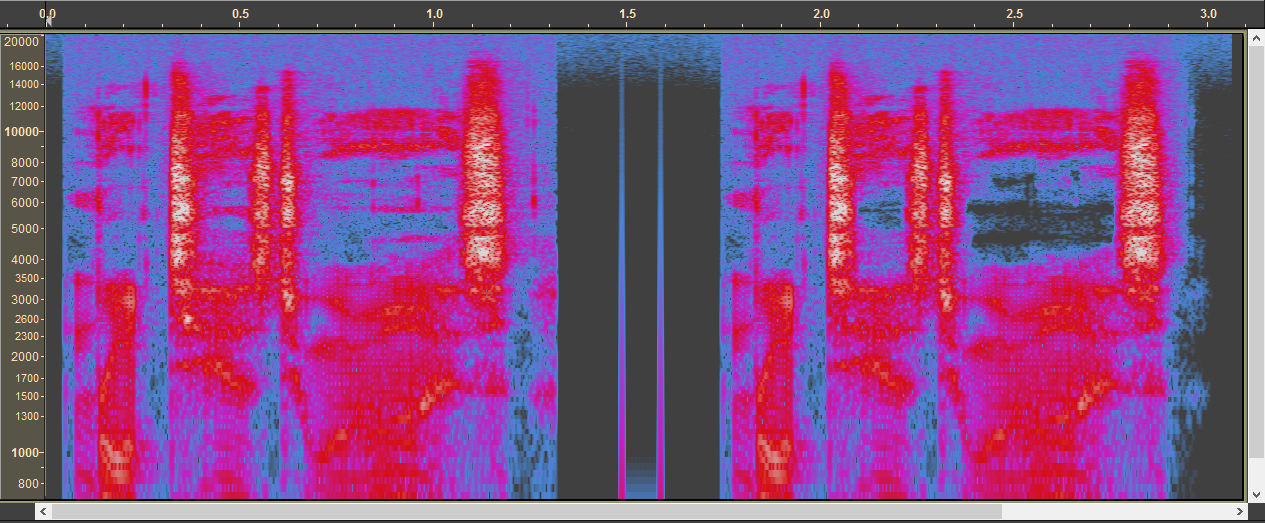
Task: Click the 3000 label on the frequency scale
Action: [x=24, y=300]
